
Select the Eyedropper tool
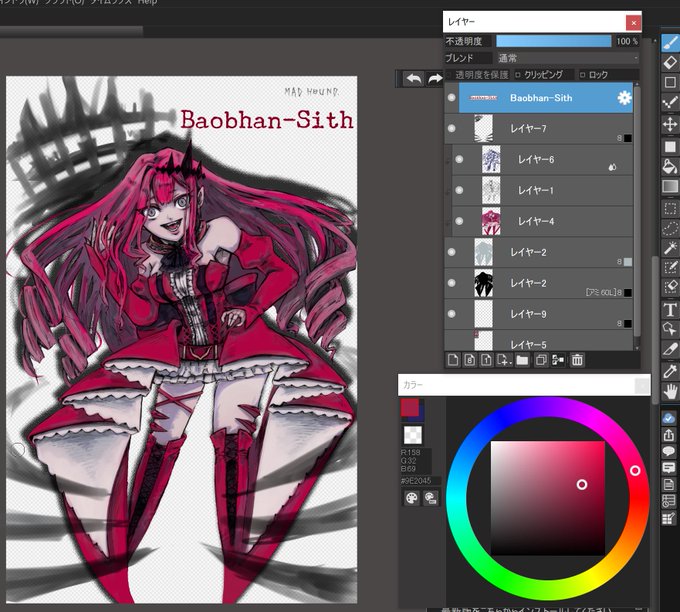(670, 371)
